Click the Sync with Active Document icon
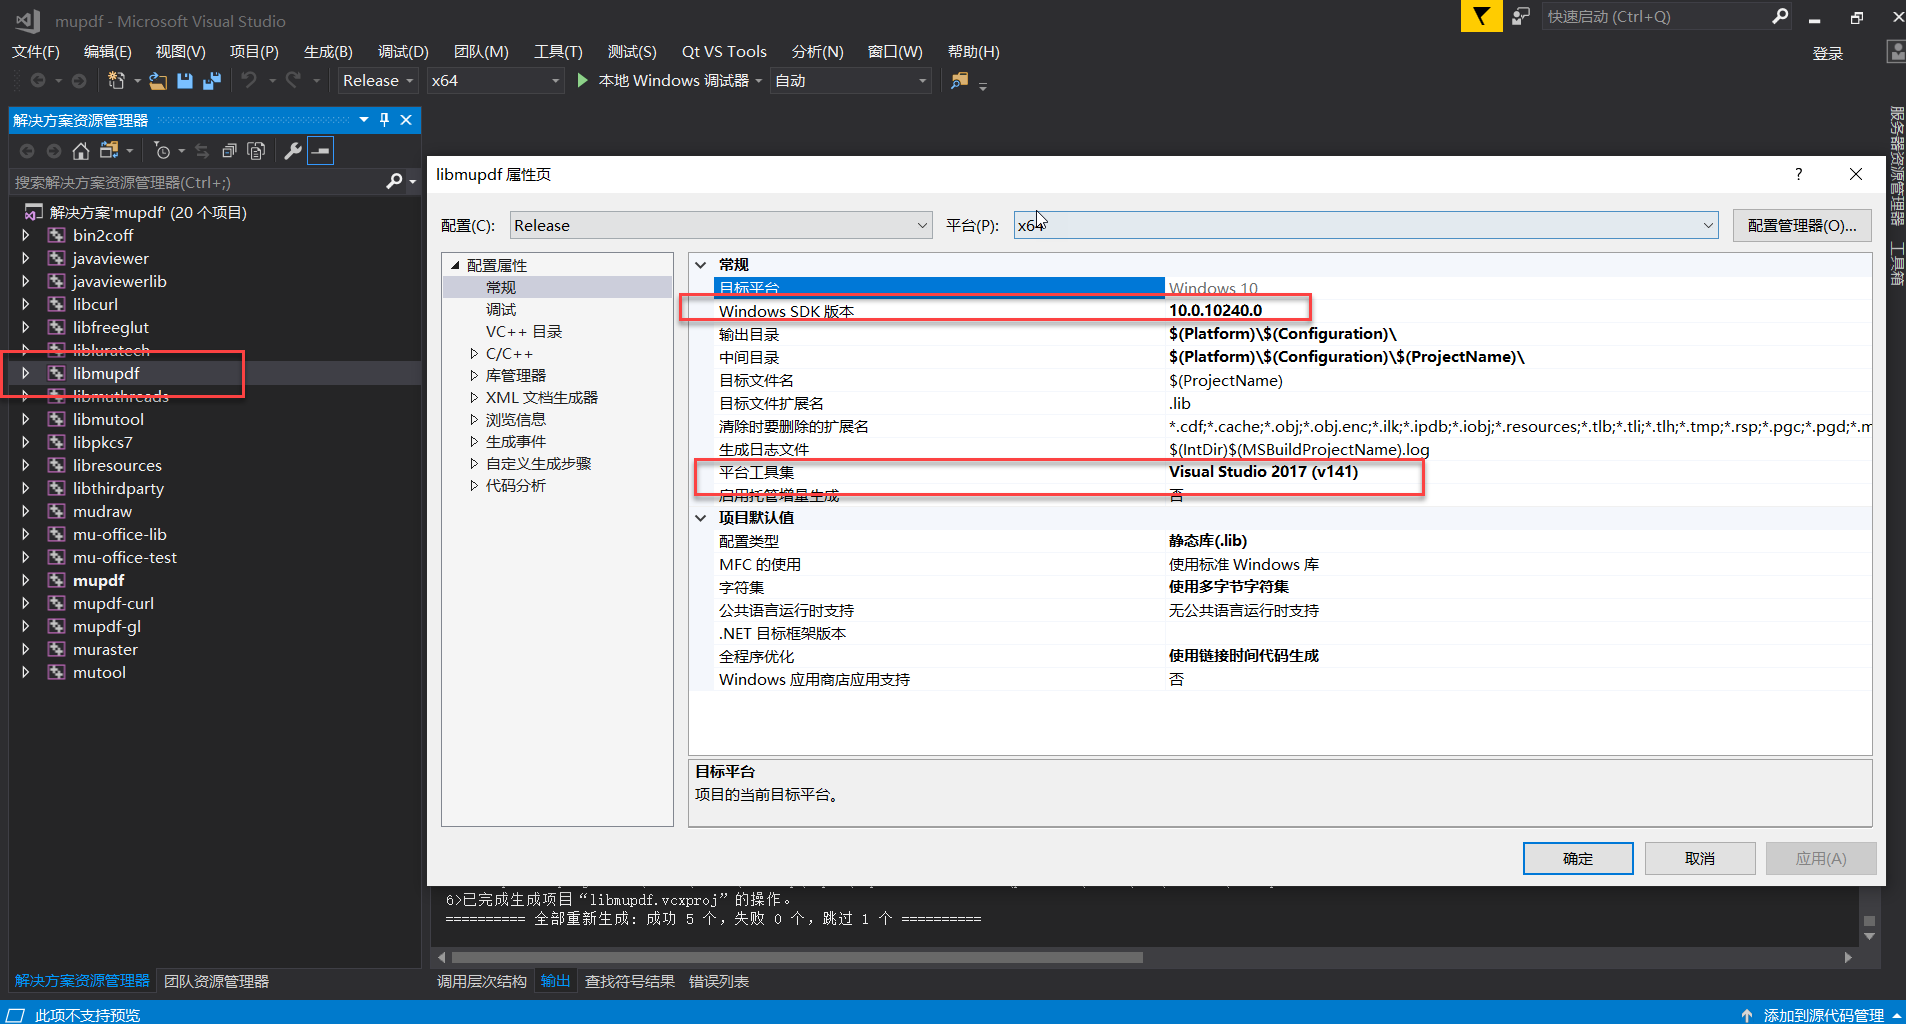 click(202, 152)
